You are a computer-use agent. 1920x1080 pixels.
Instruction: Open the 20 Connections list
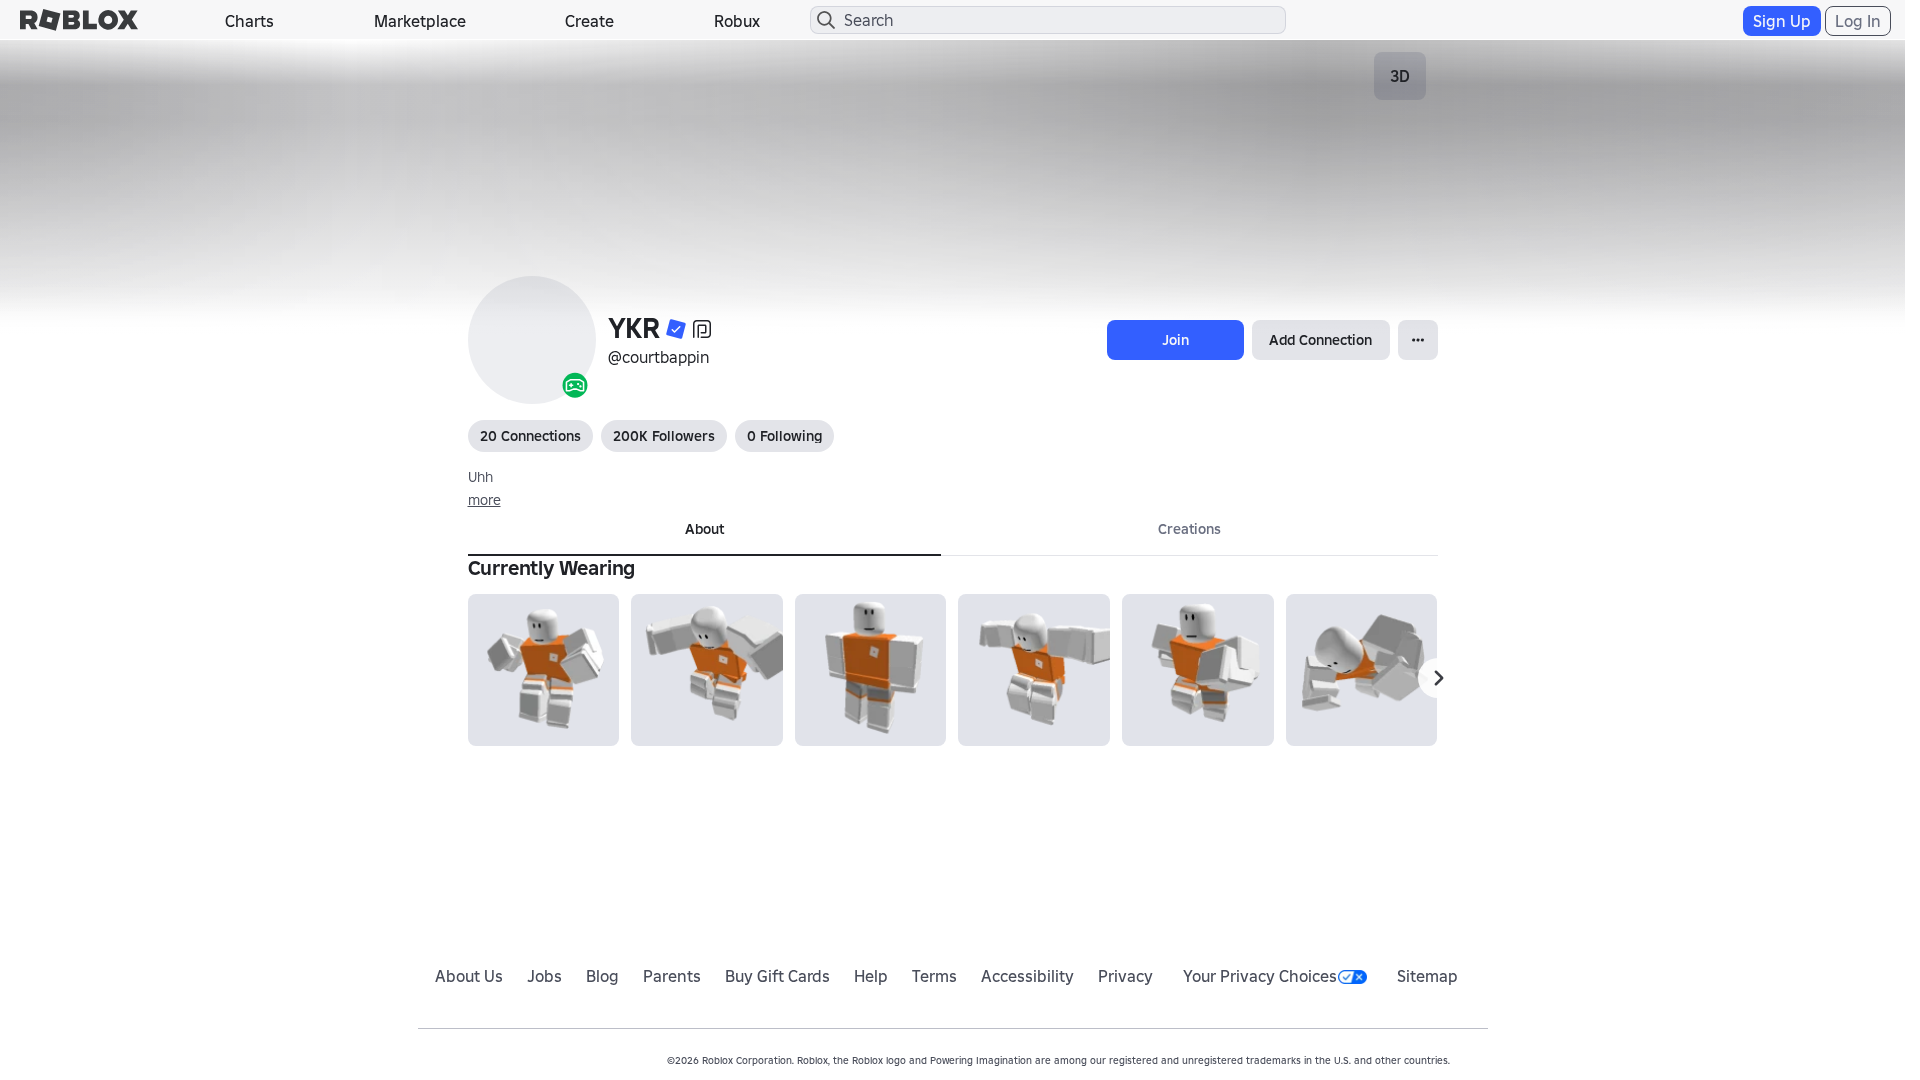coord(530,436)
